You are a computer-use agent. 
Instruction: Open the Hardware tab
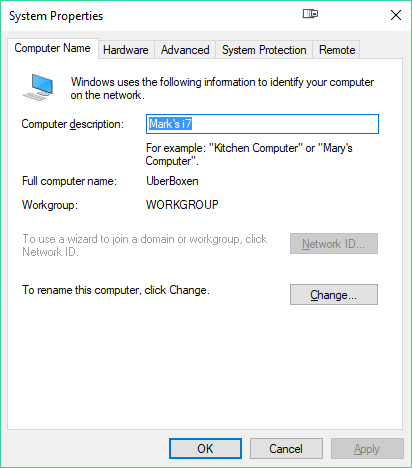click(126, 50)
